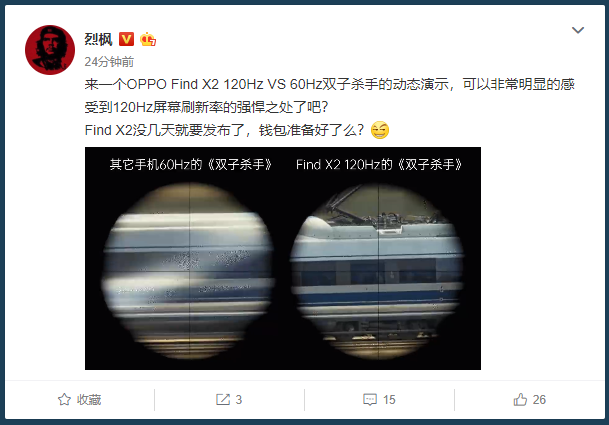Open the blurry 60Hz scope image

pyautogui.click(x=188, y=270)
